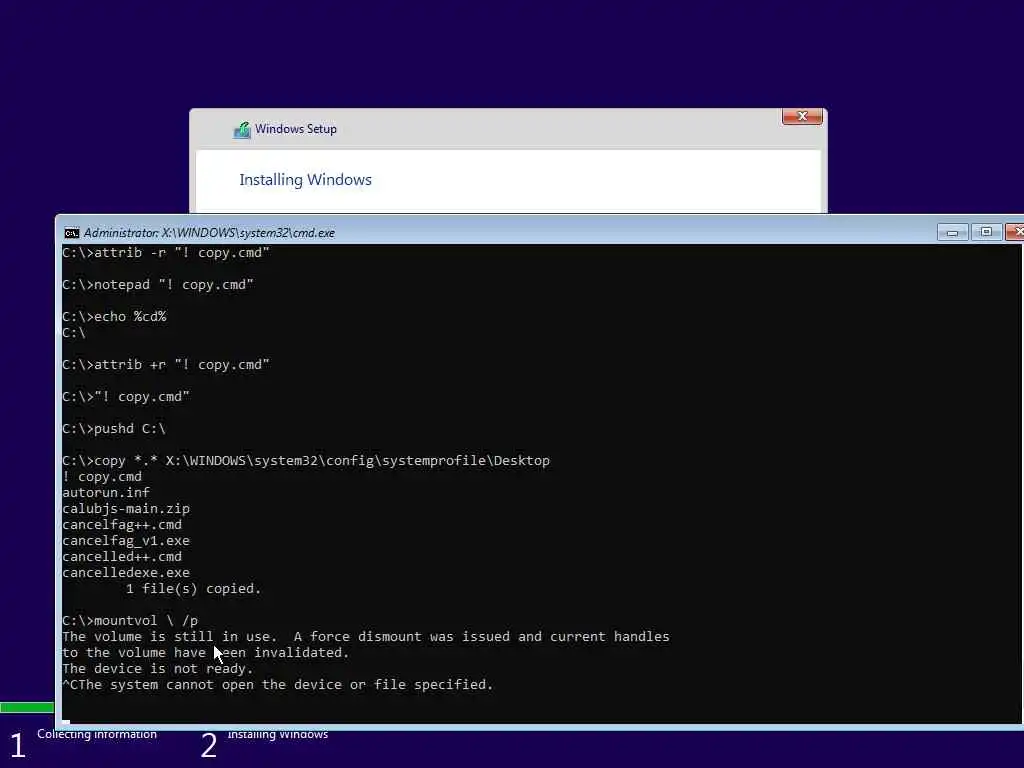The image size is (1024, 768).
Task: Click the 'cancelfag++.cmd' file name
Action: [x=122, y=524]
